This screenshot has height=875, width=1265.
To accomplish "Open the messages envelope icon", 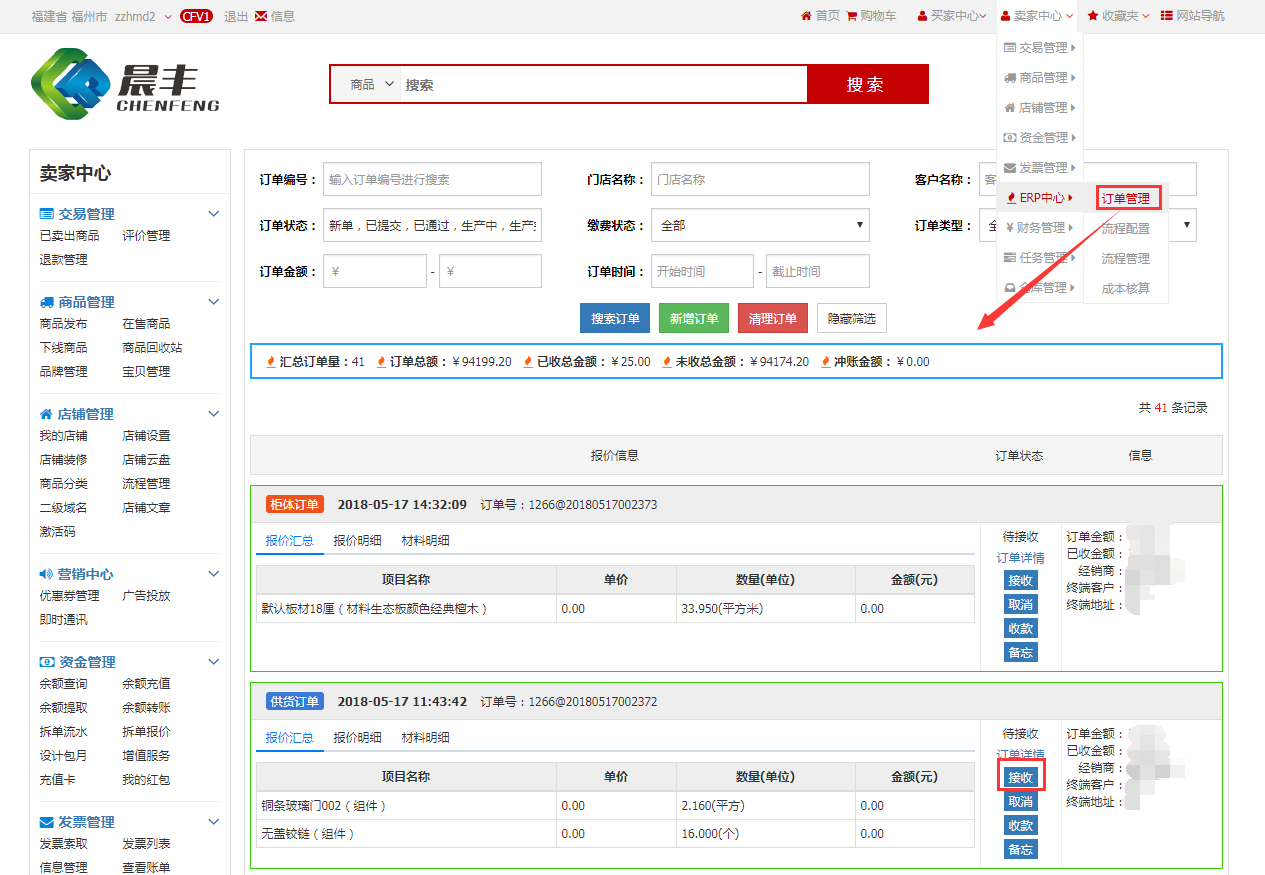I will (261, 16).
